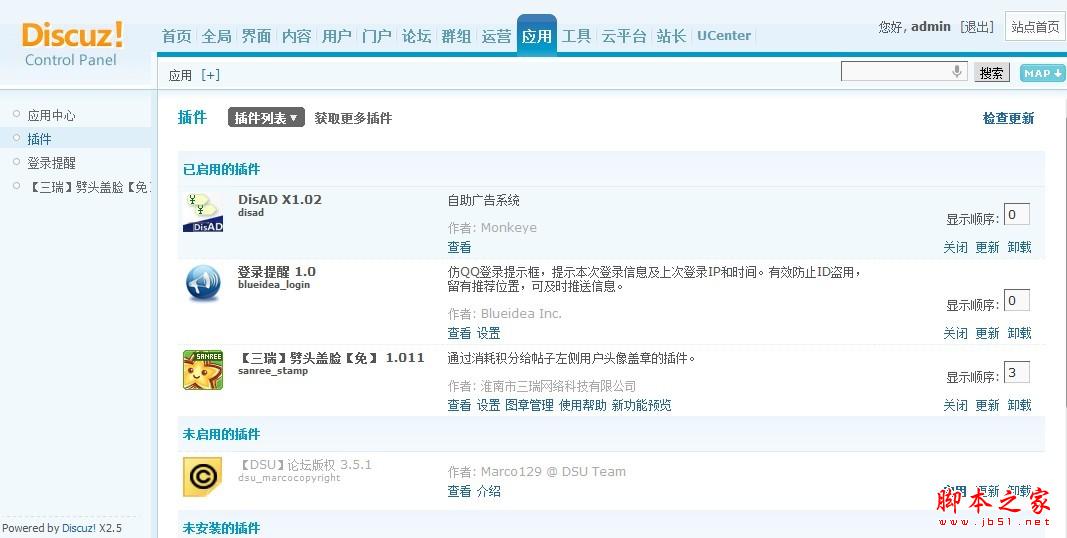Select 插件 in the sidebar
The width and height of the screenshot is (1067, 538).
39,139
